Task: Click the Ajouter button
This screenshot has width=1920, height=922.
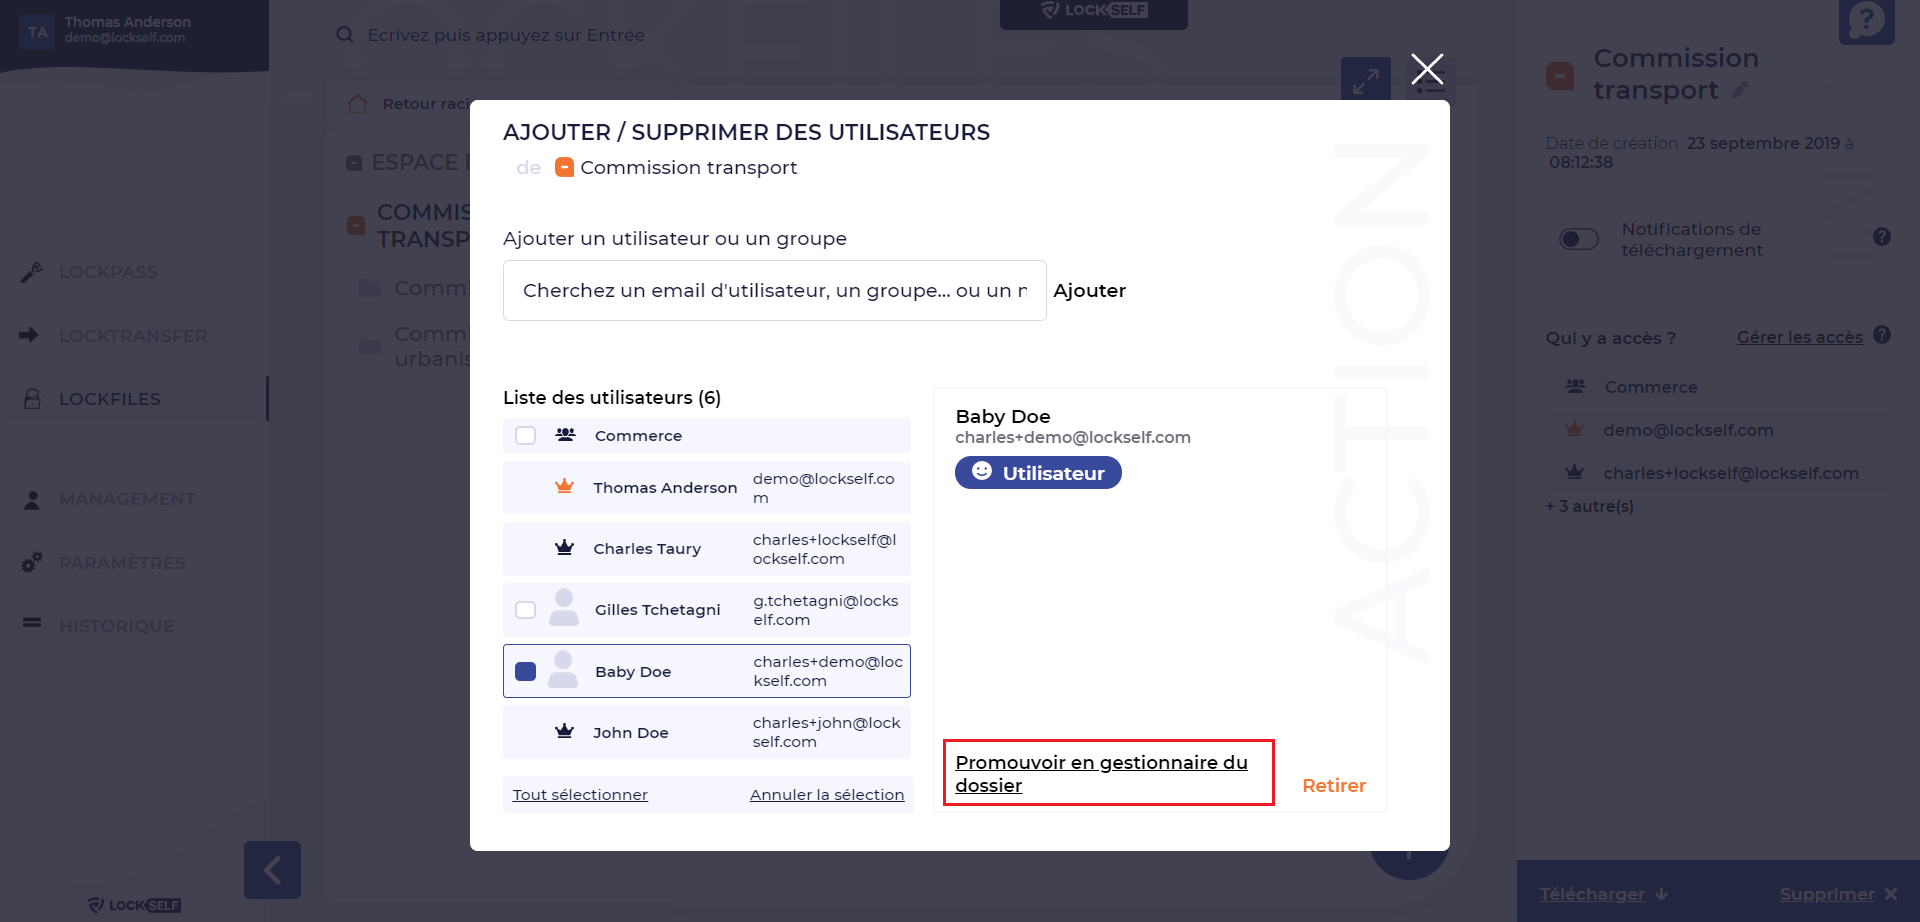Action: click(x=1089, y=291)
